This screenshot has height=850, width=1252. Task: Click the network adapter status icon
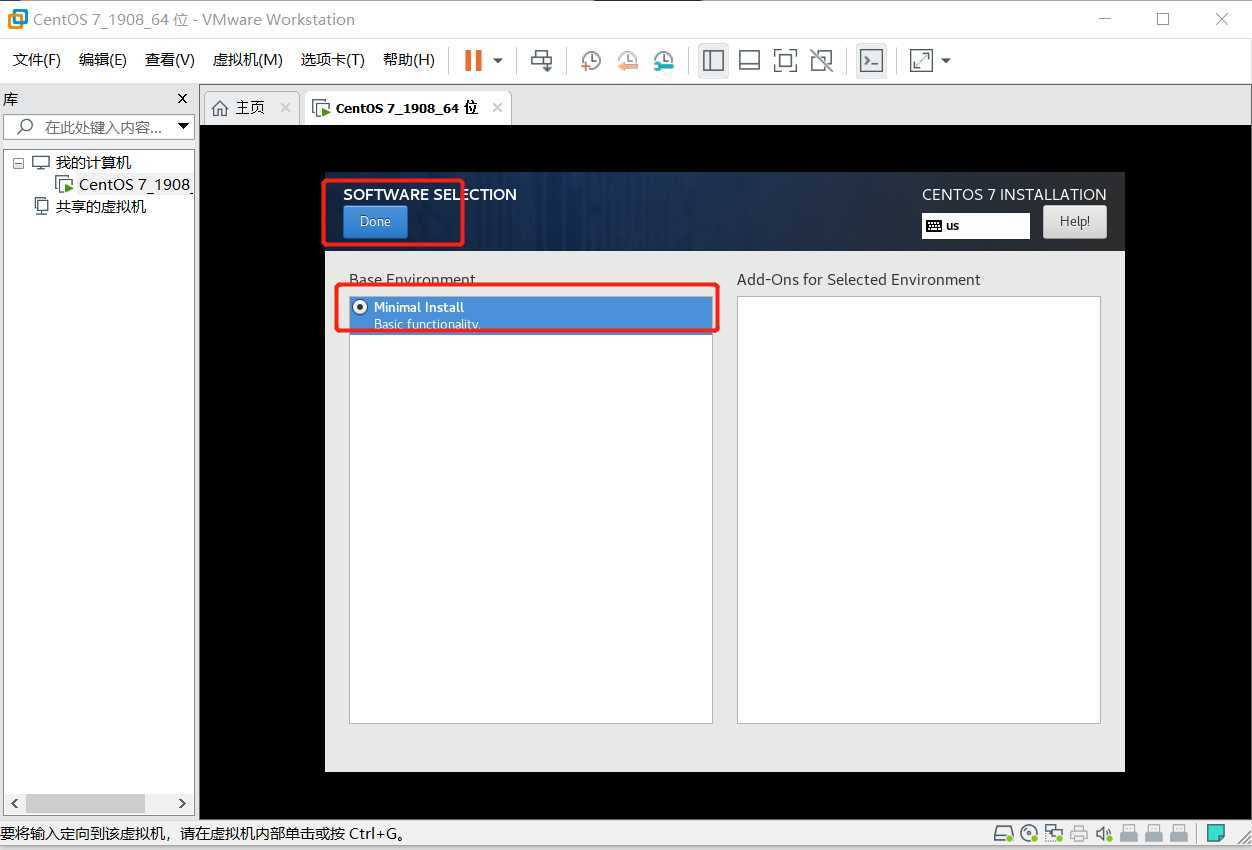[1054, 833]
